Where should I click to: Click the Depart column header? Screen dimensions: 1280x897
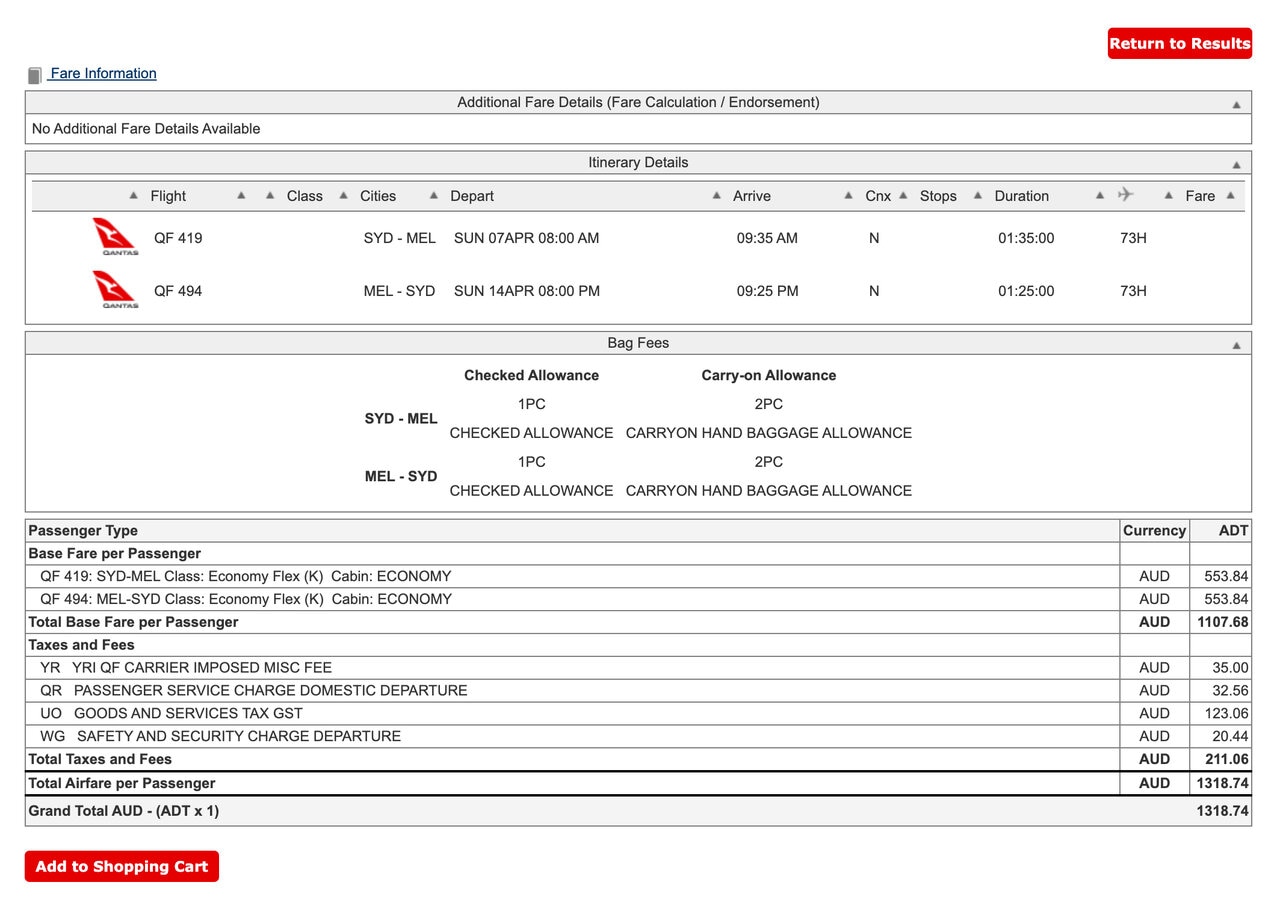click(472, 196)
